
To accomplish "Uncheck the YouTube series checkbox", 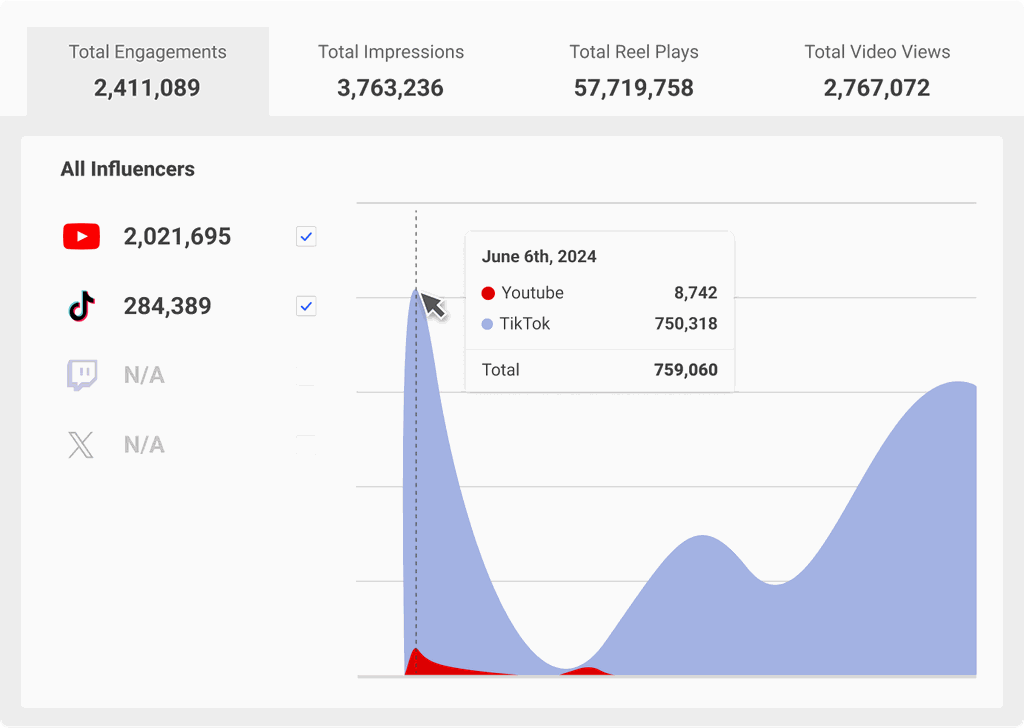I will tap(306, 237).
